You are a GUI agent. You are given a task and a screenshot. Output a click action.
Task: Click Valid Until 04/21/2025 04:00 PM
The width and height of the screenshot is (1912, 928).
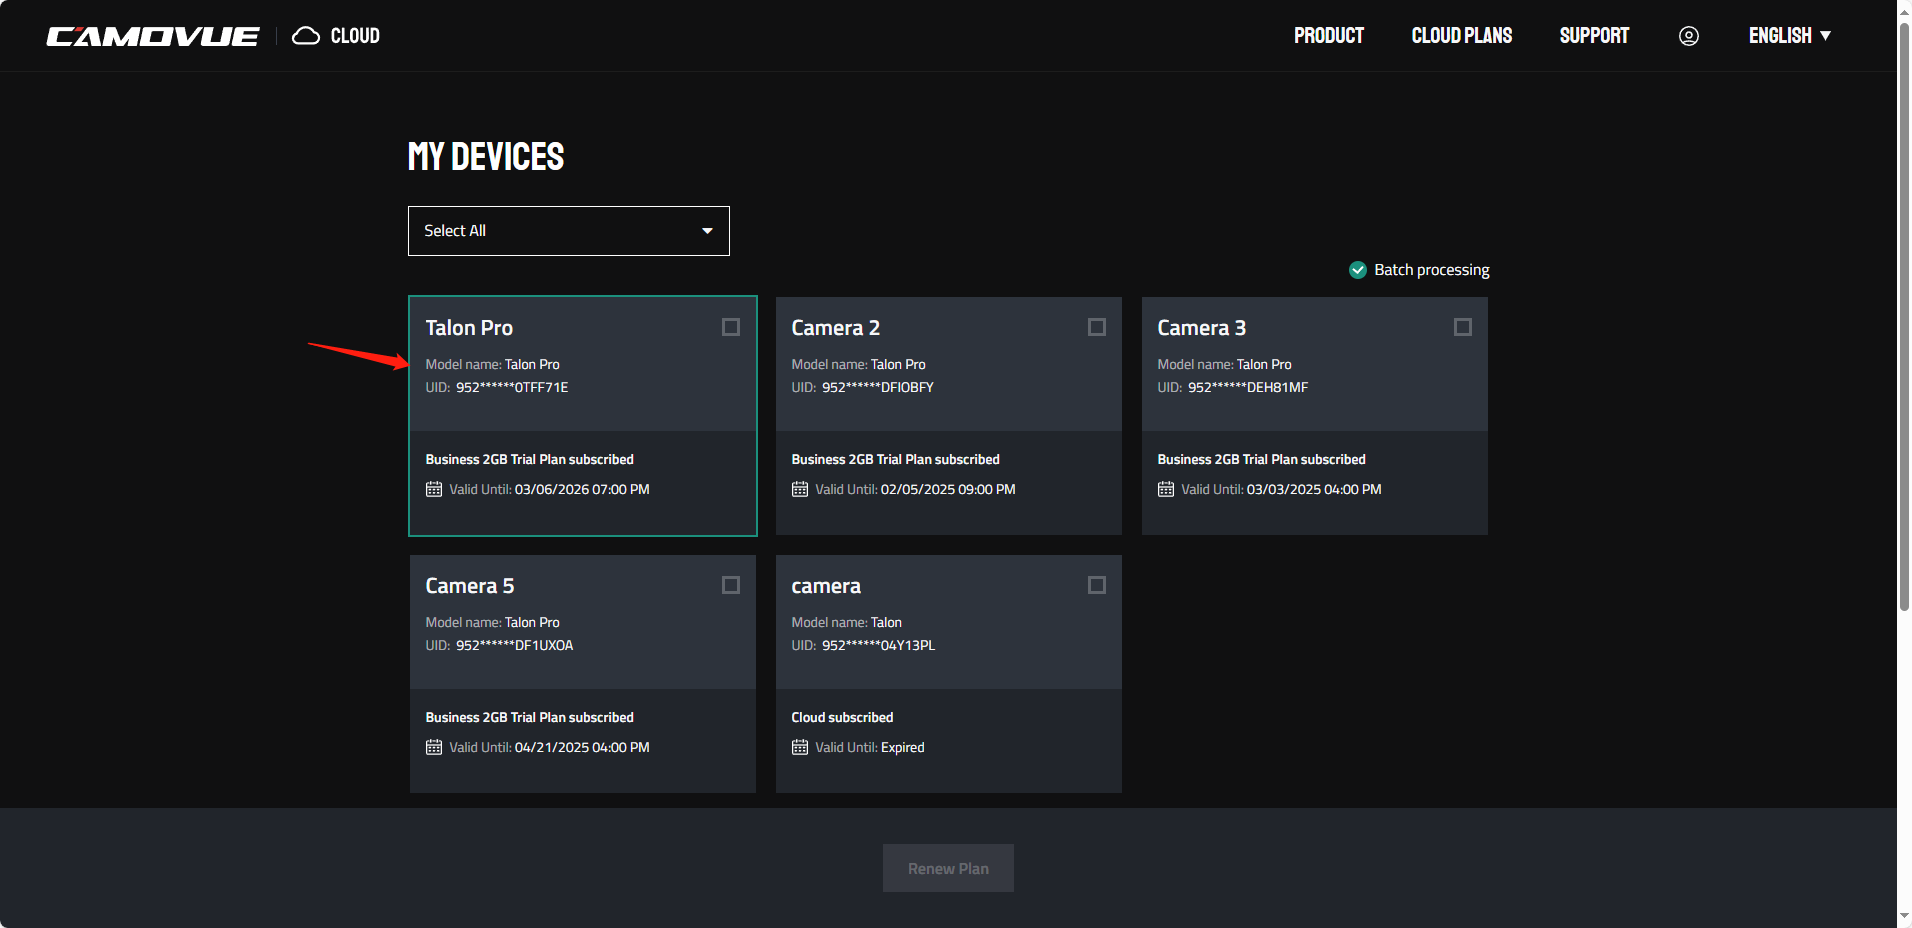pyautogui.click(x=549, y=747)
